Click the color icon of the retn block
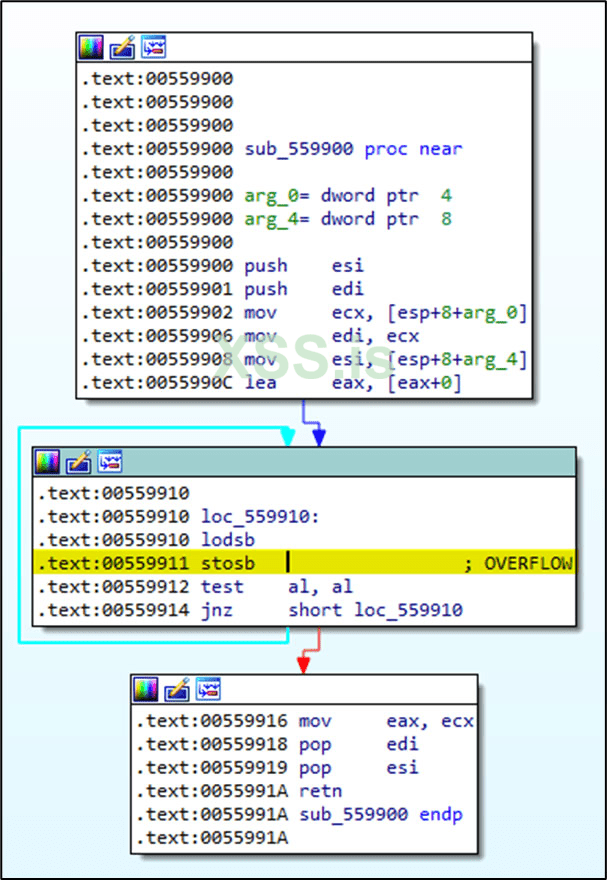 pyautogui.click(x=146, y=689)
